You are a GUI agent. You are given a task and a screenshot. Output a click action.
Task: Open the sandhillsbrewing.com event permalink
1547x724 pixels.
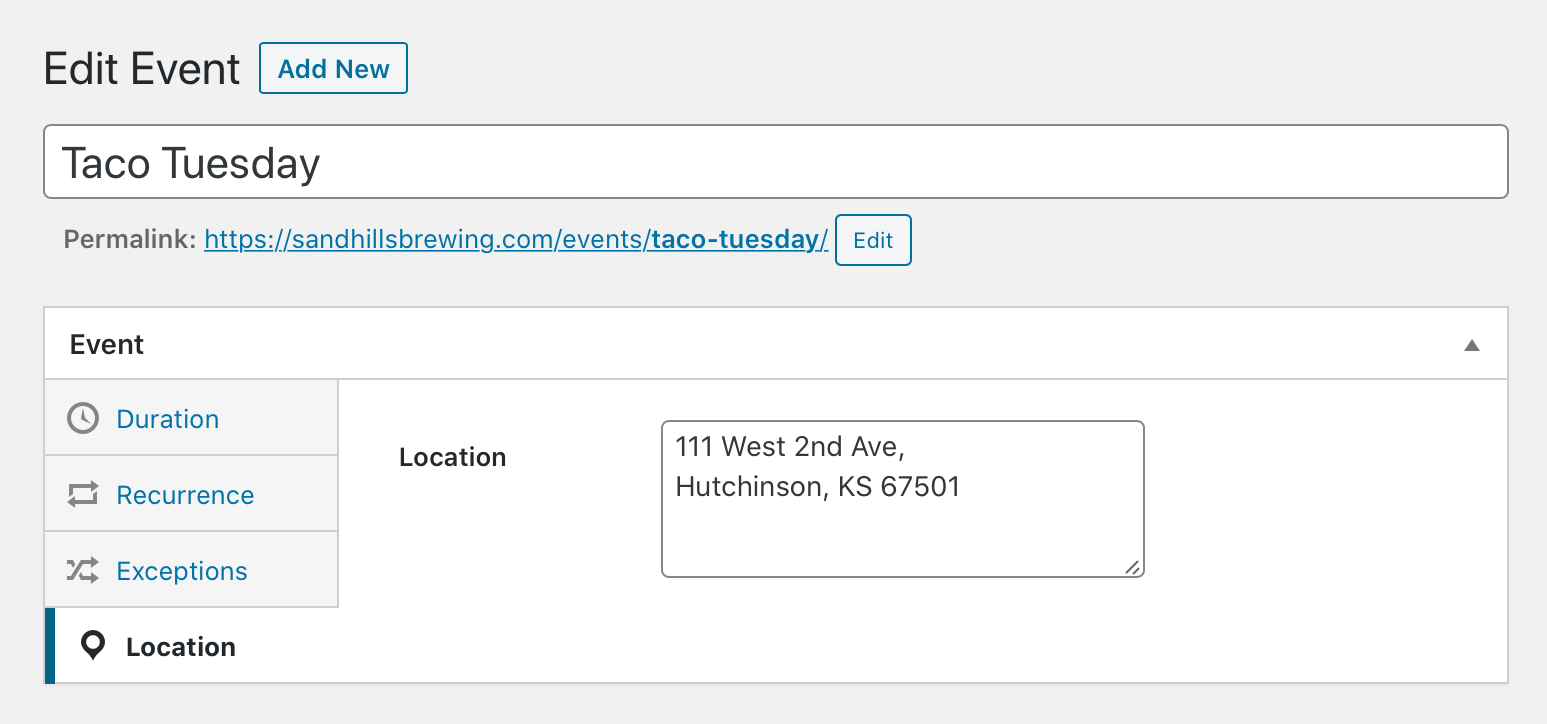click(x=516, y=240)
